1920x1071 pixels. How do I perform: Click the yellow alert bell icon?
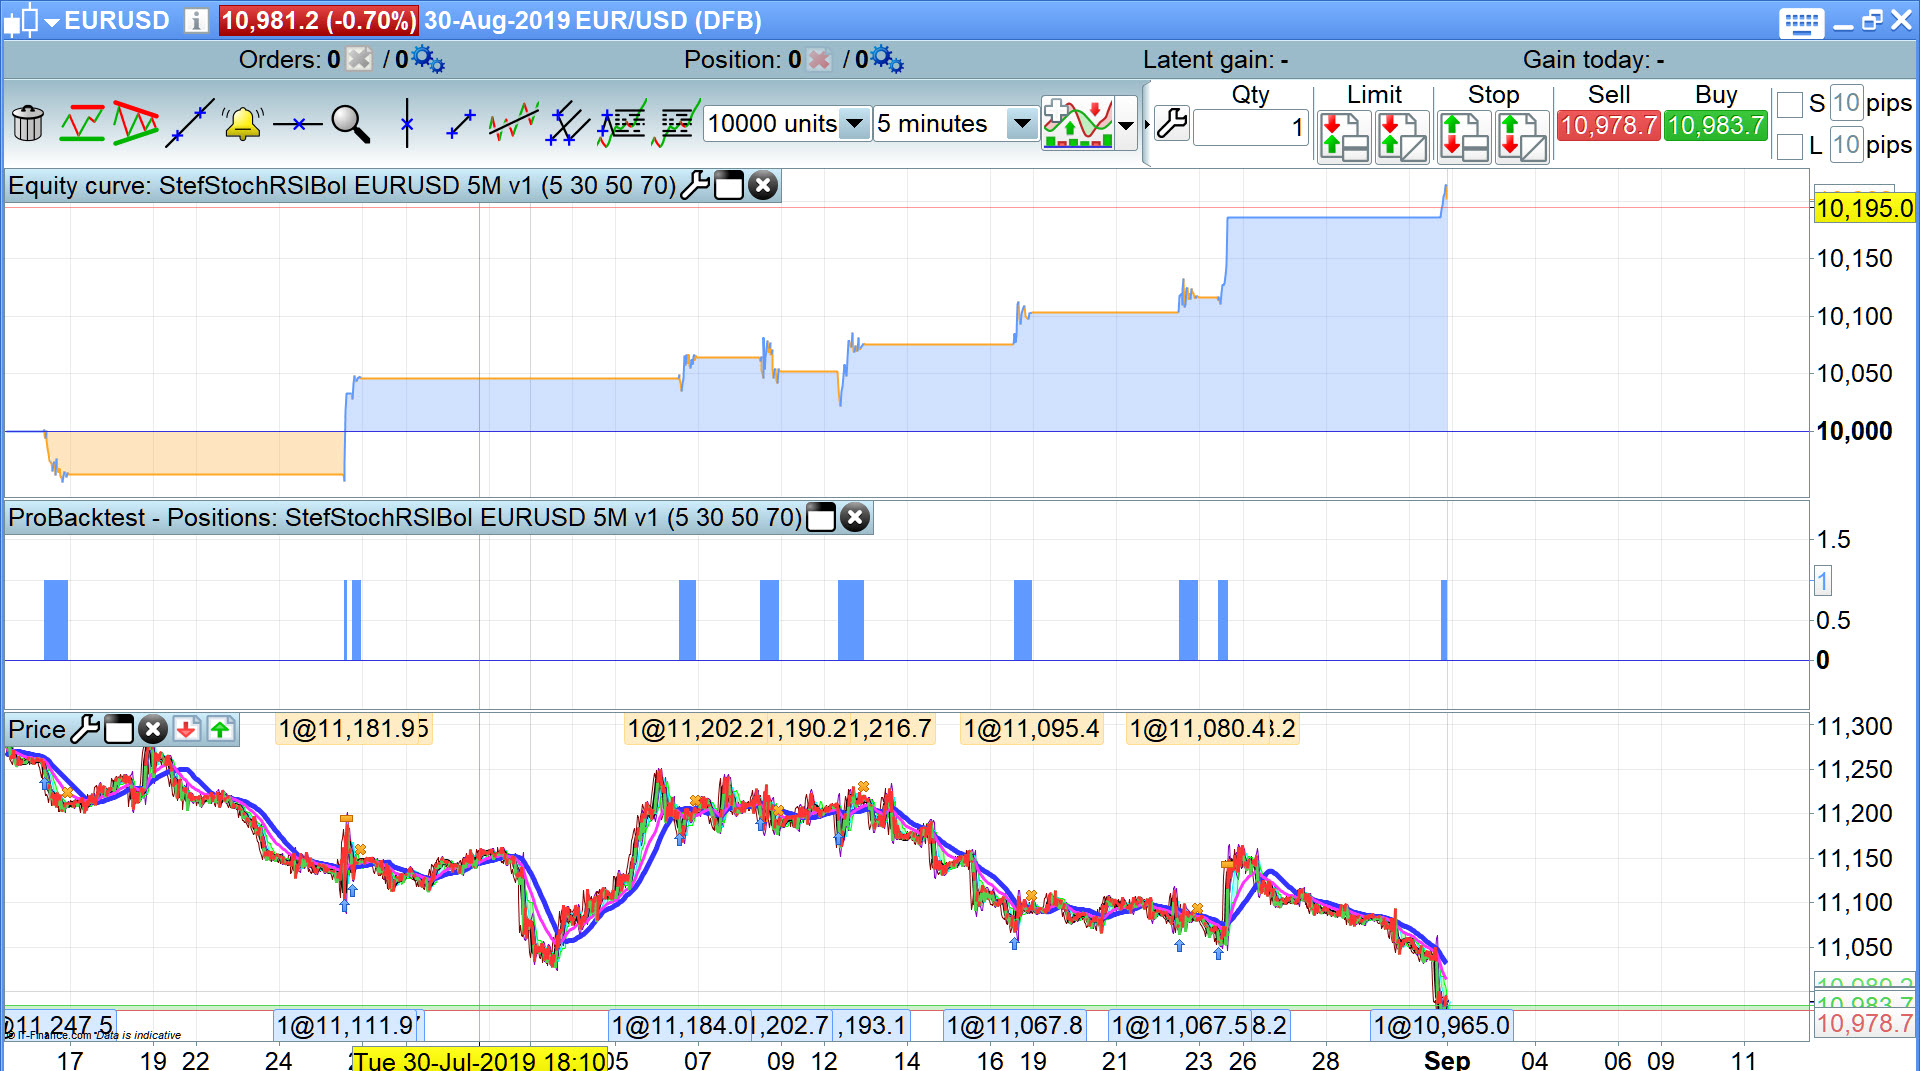point(242,124)
